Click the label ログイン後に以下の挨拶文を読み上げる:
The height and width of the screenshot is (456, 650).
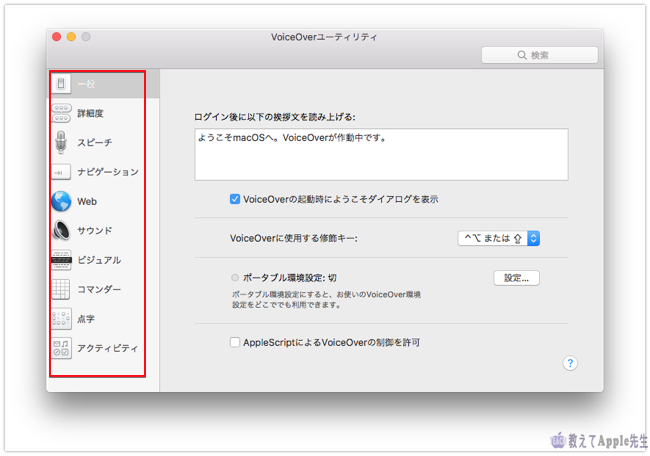pos(274,117)
